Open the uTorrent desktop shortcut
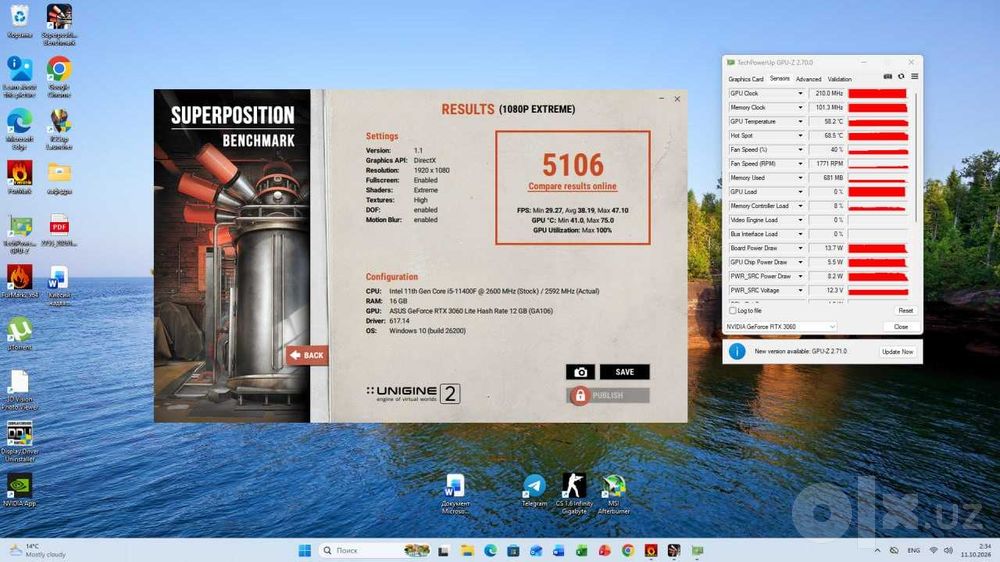Viewport: 1000px width, 562px height. click(20, 334)
